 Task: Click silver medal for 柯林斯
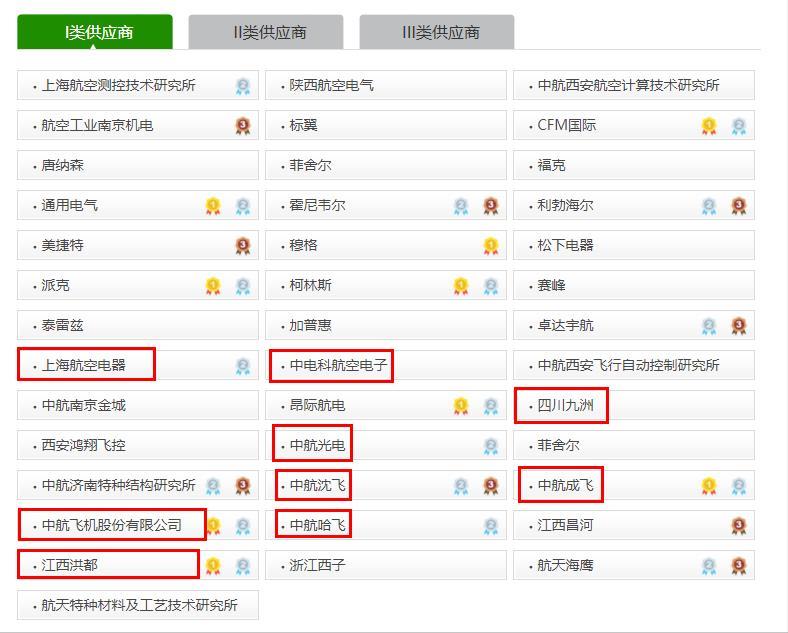[491, 286]
